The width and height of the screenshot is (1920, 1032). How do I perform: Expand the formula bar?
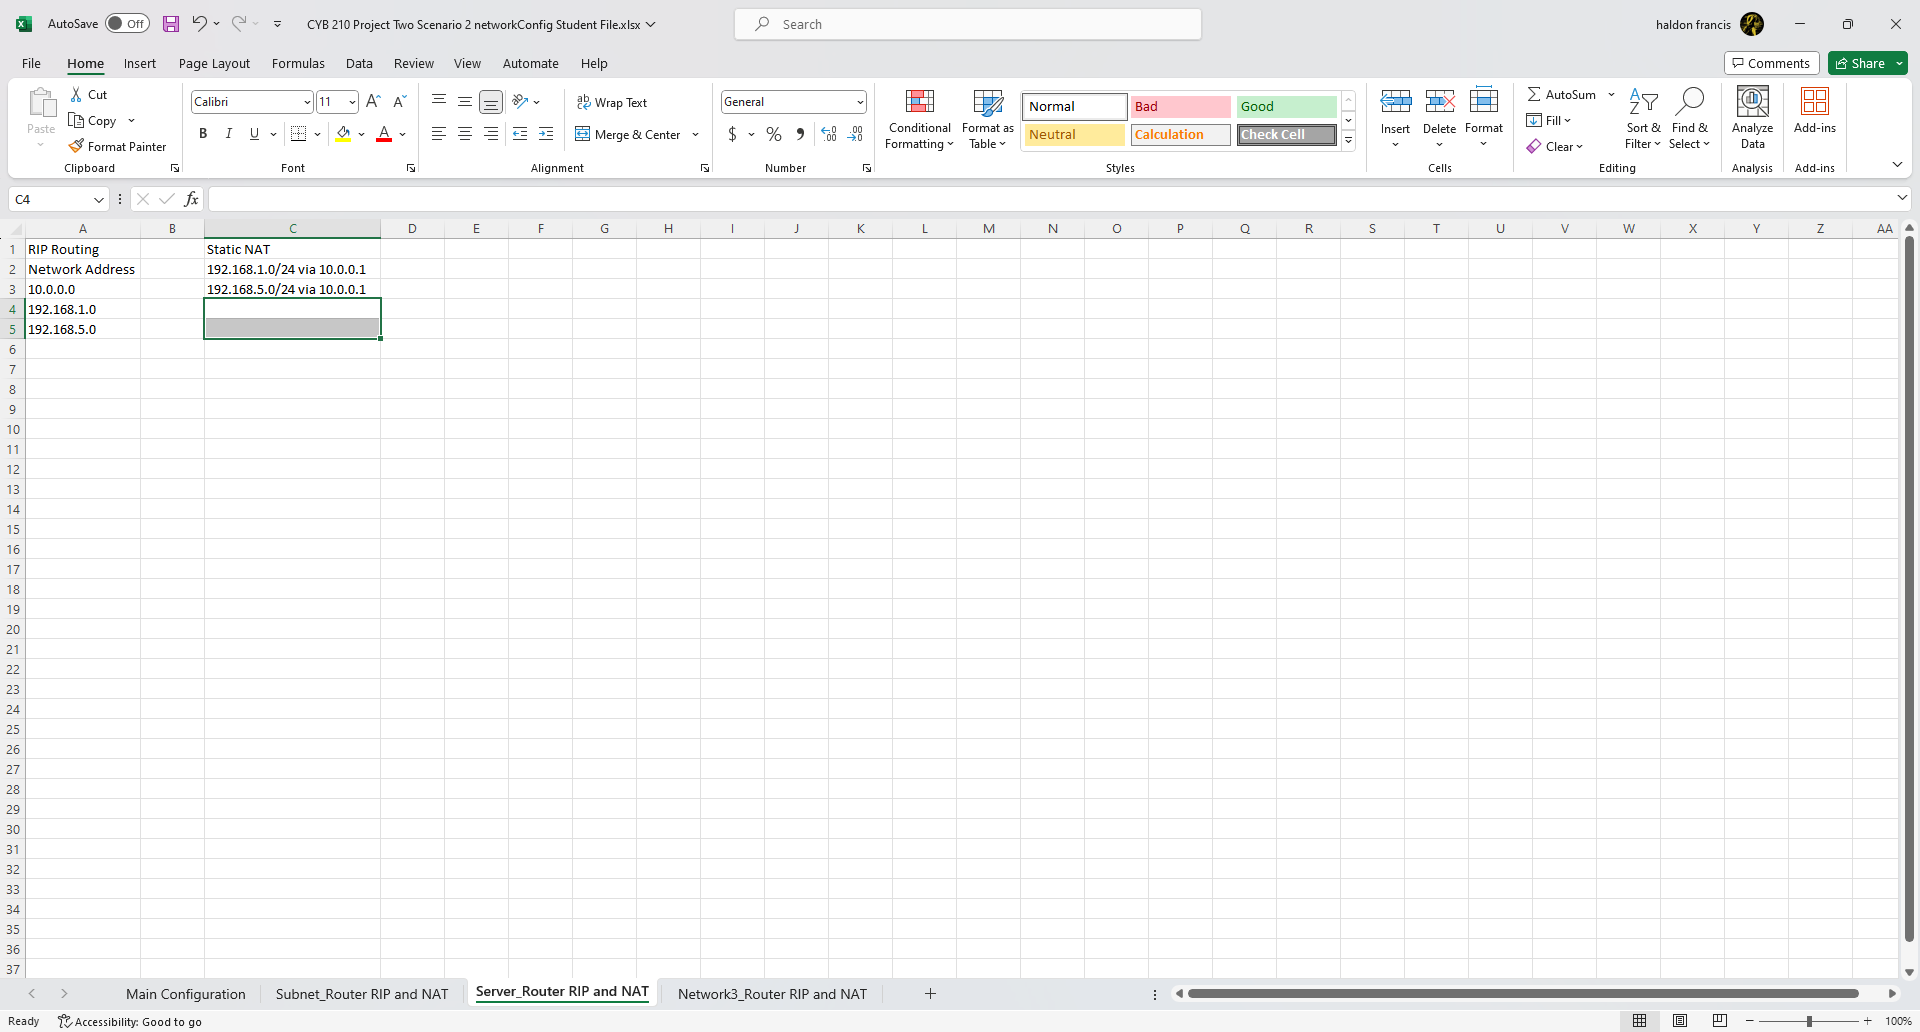click(x=1902, y=198)
